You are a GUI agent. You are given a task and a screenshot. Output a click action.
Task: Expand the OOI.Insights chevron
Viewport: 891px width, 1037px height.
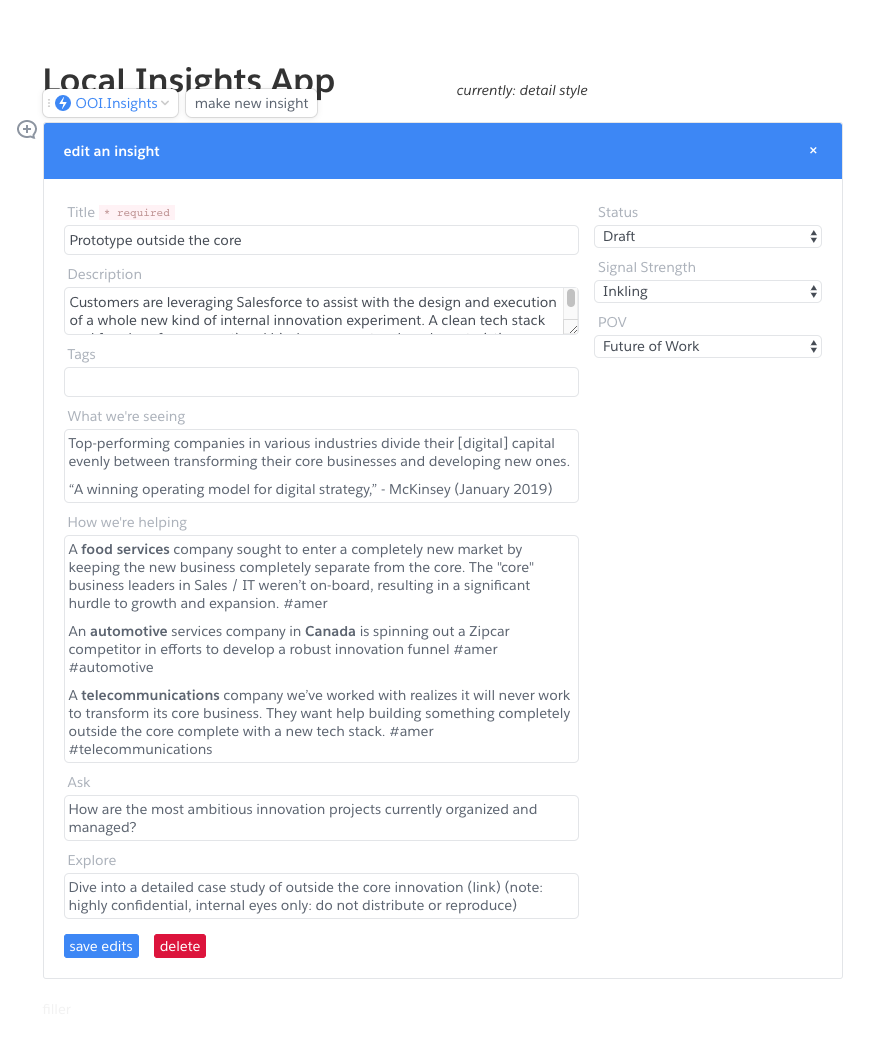tap(166, 103)
